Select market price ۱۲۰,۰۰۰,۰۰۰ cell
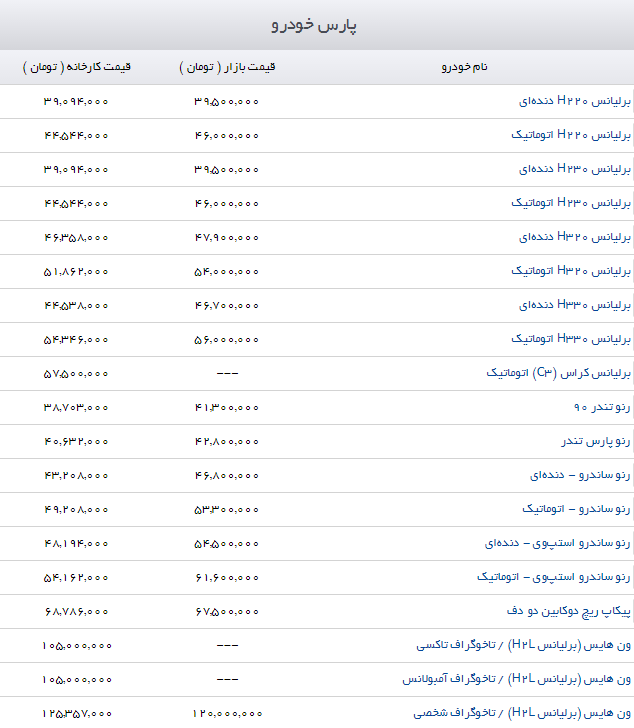The width and height of the screenshot is (634, 728). click(x=227, y=714)
